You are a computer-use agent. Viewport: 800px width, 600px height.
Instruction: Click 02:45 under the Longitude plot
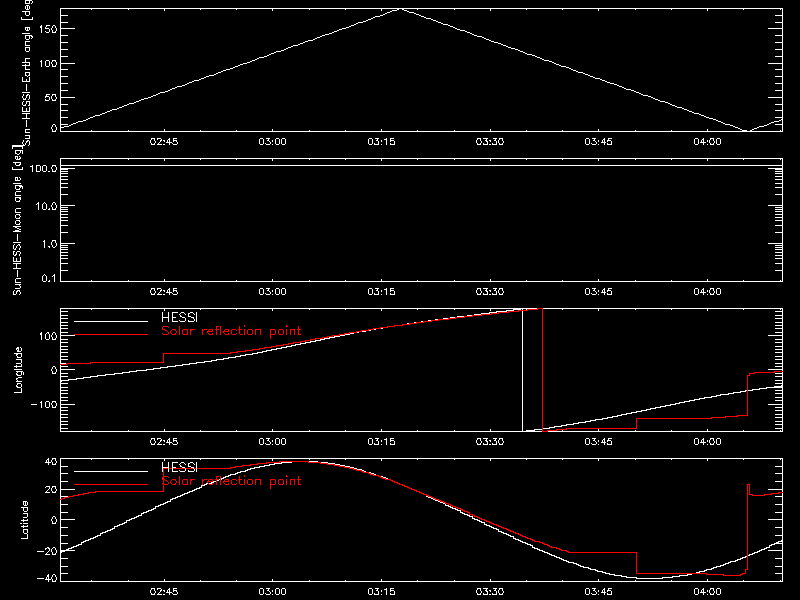pos(164,442)
